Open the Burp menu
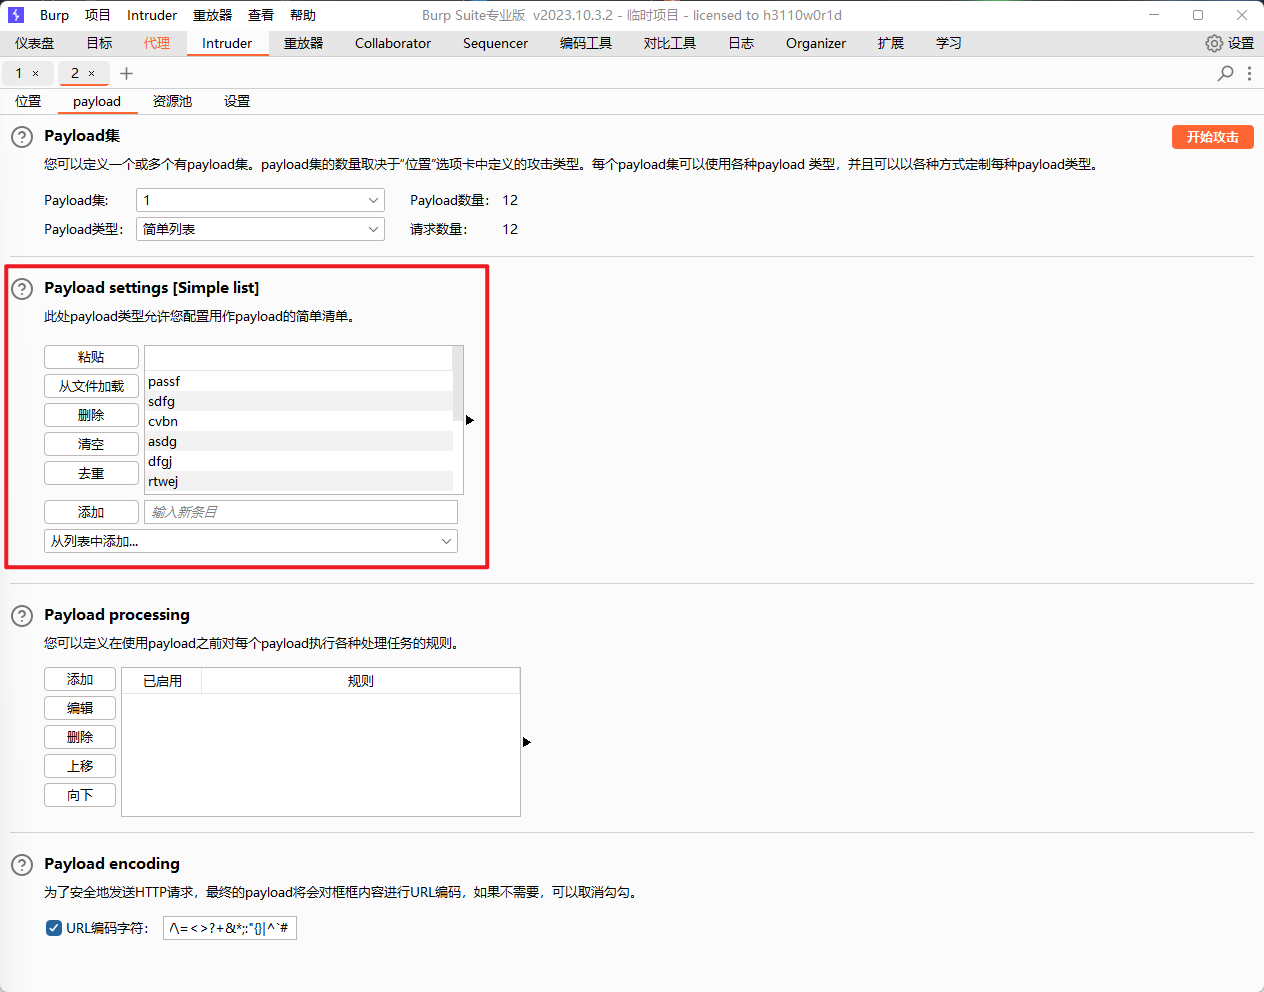 pos(54,15)
